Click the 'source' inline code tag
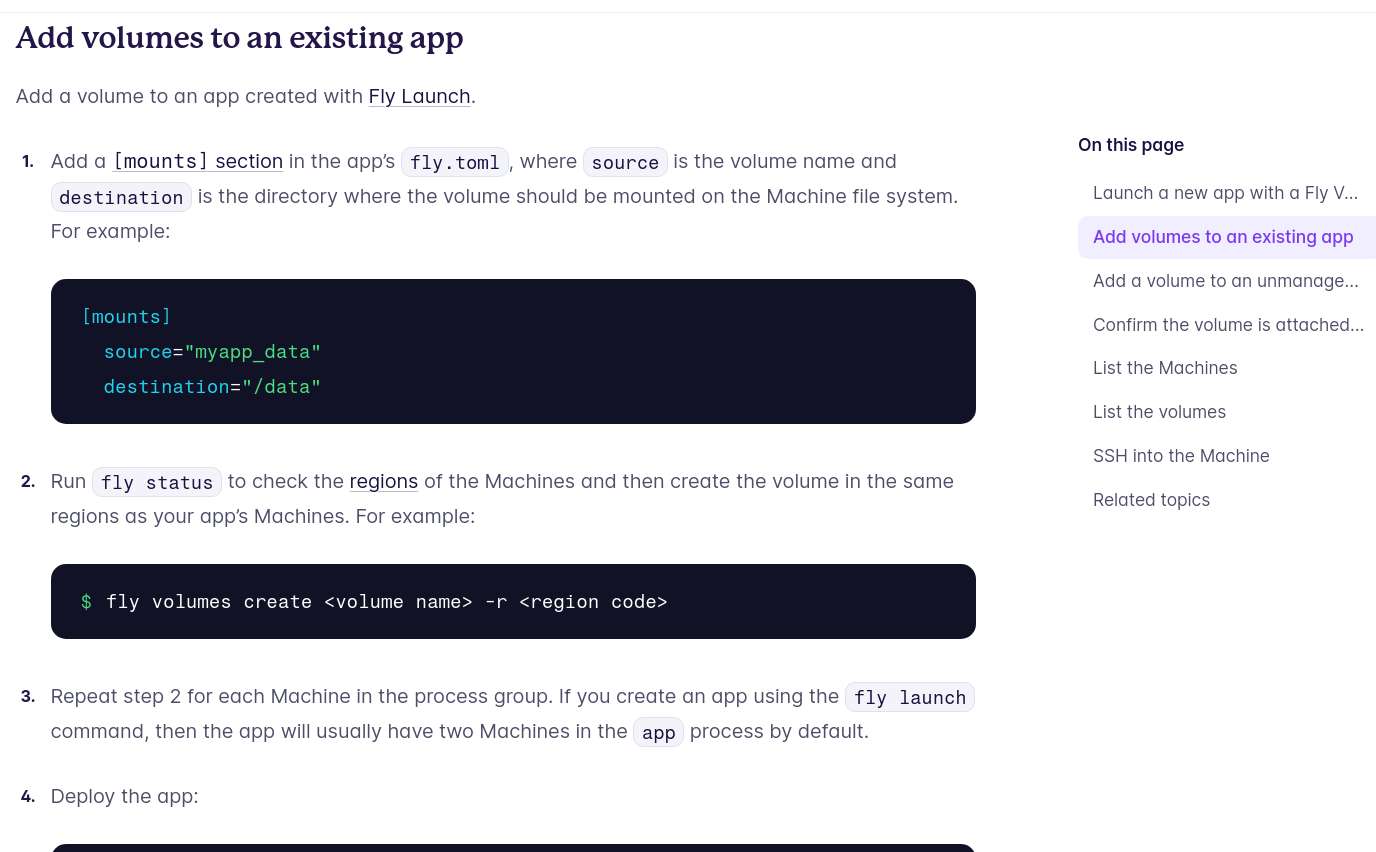 (x=625, y=162)
